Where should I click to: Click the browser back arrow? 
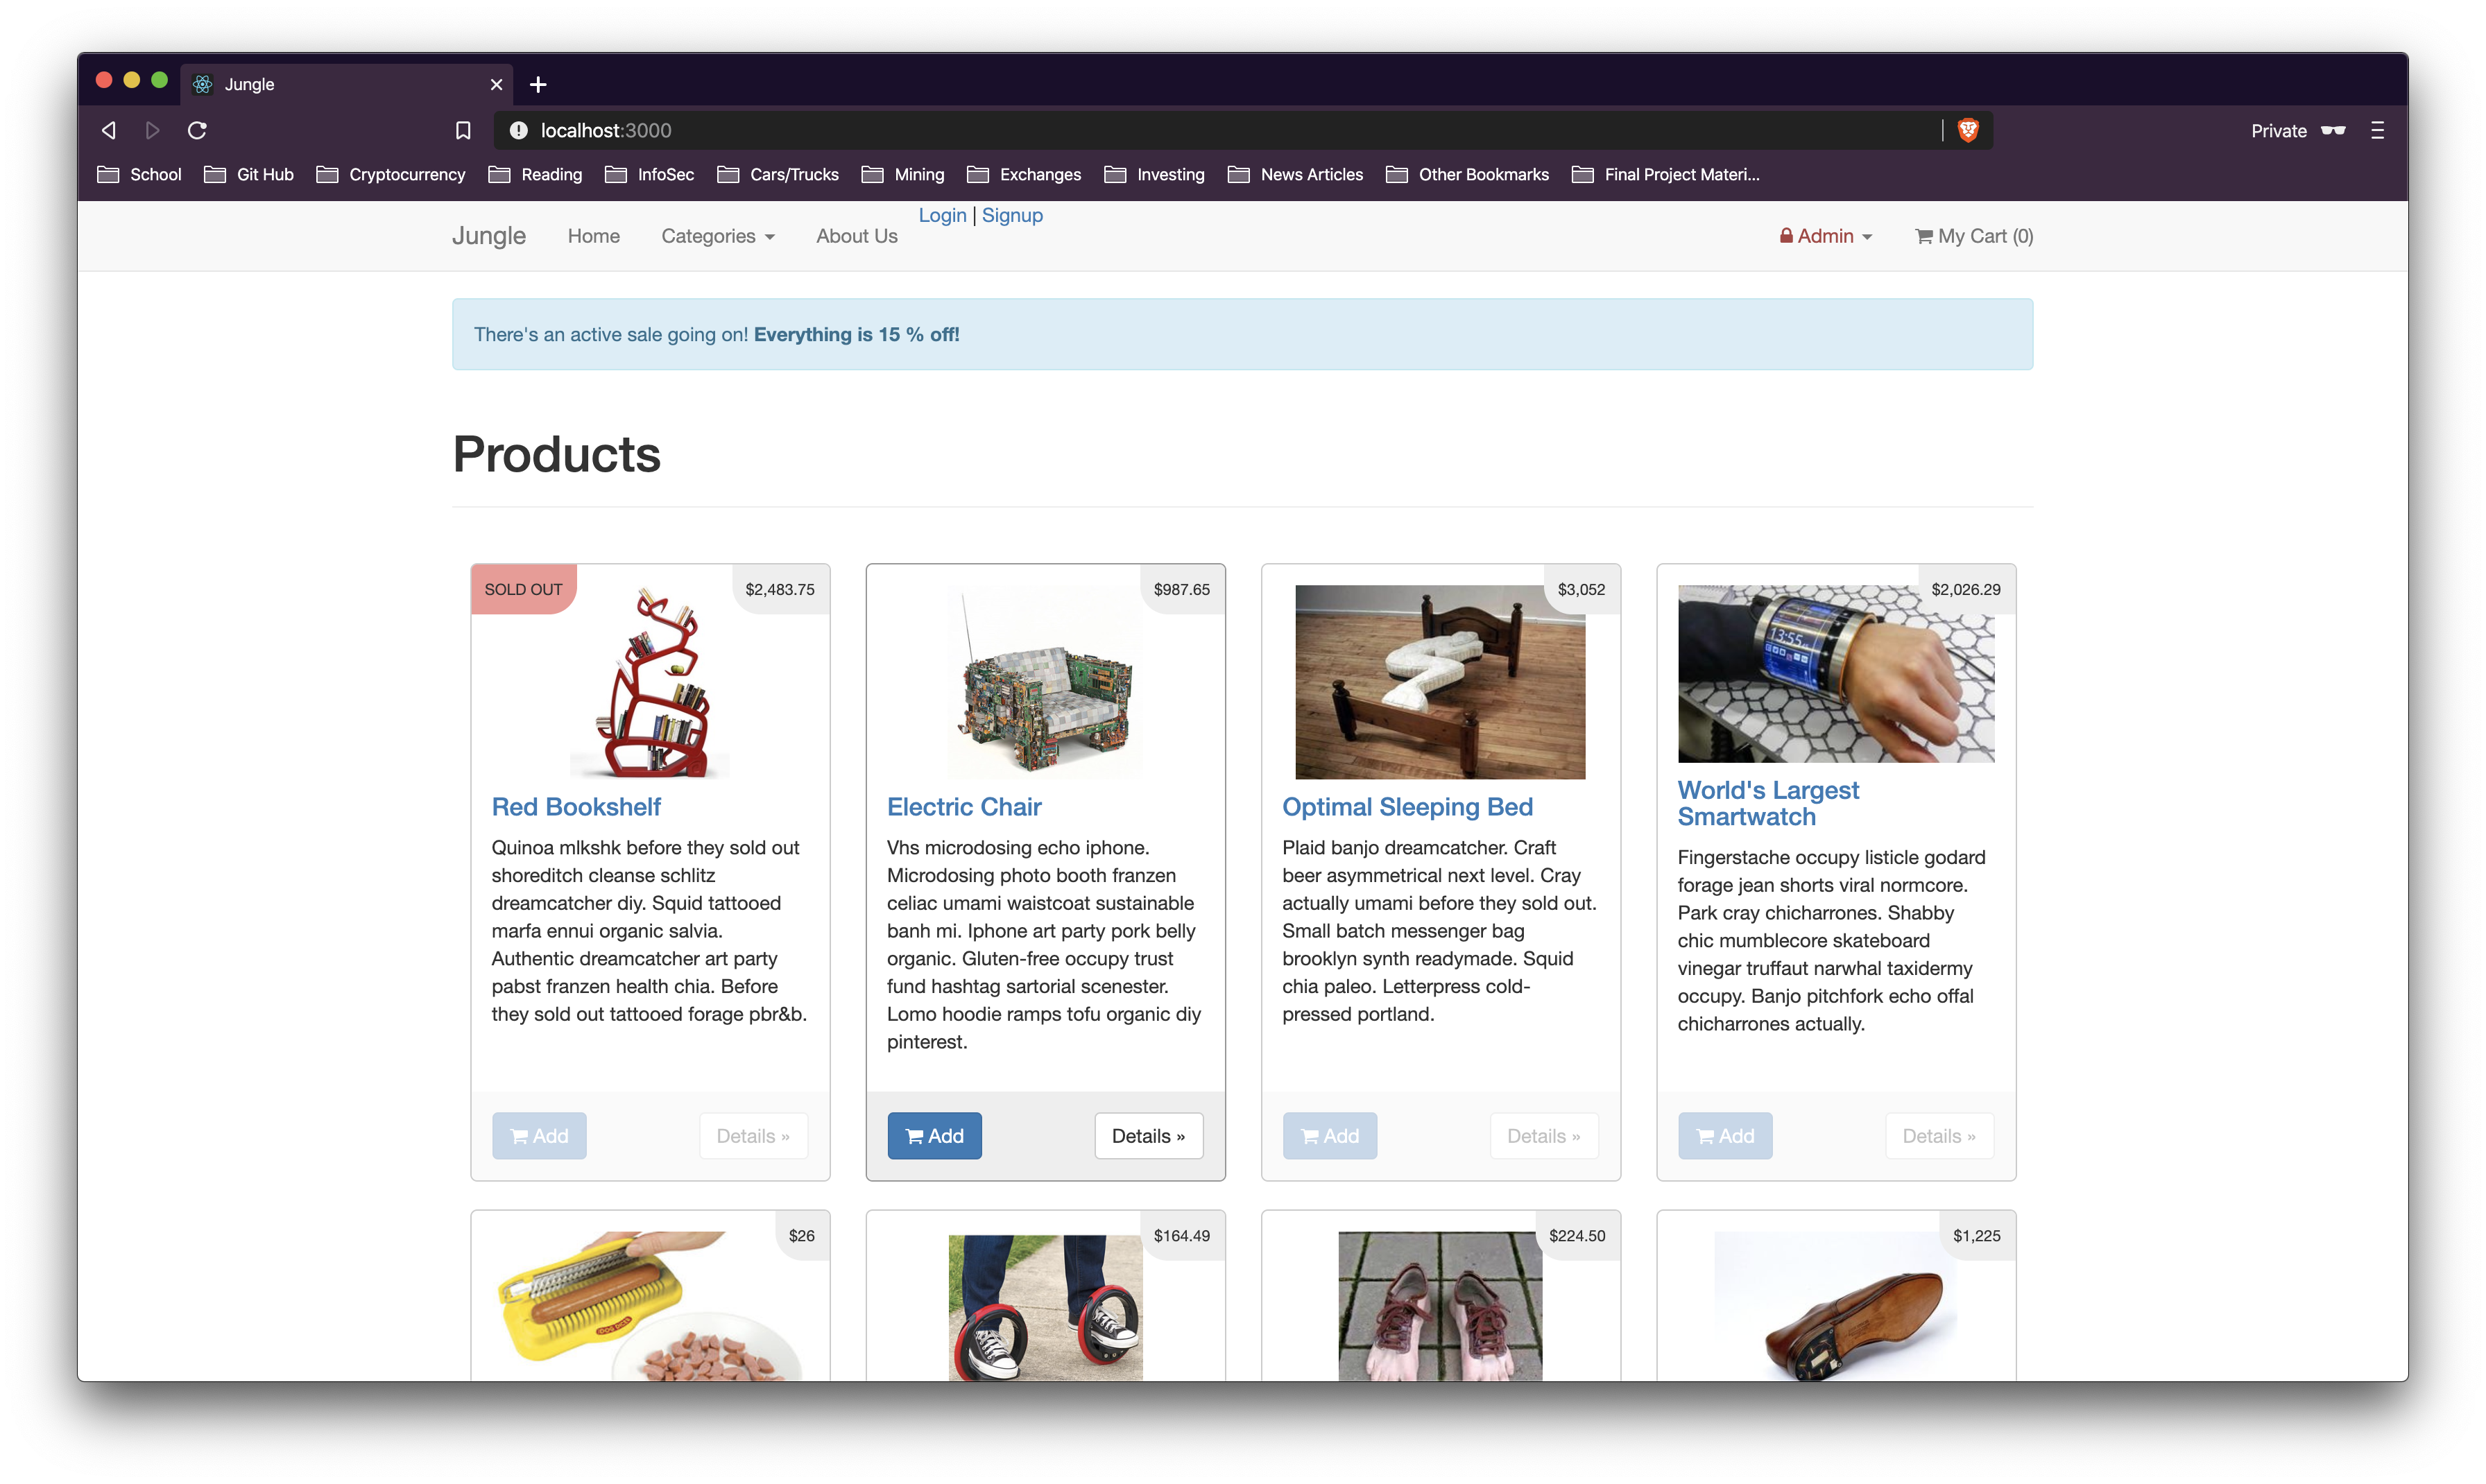(x=109, y=130)
